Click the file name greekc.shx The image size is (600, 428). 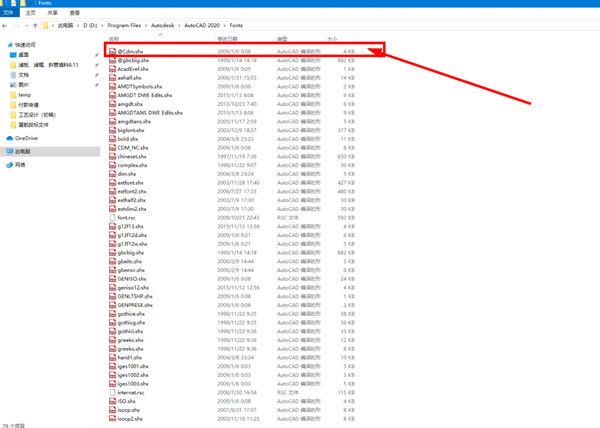click(x=130, y=340)
